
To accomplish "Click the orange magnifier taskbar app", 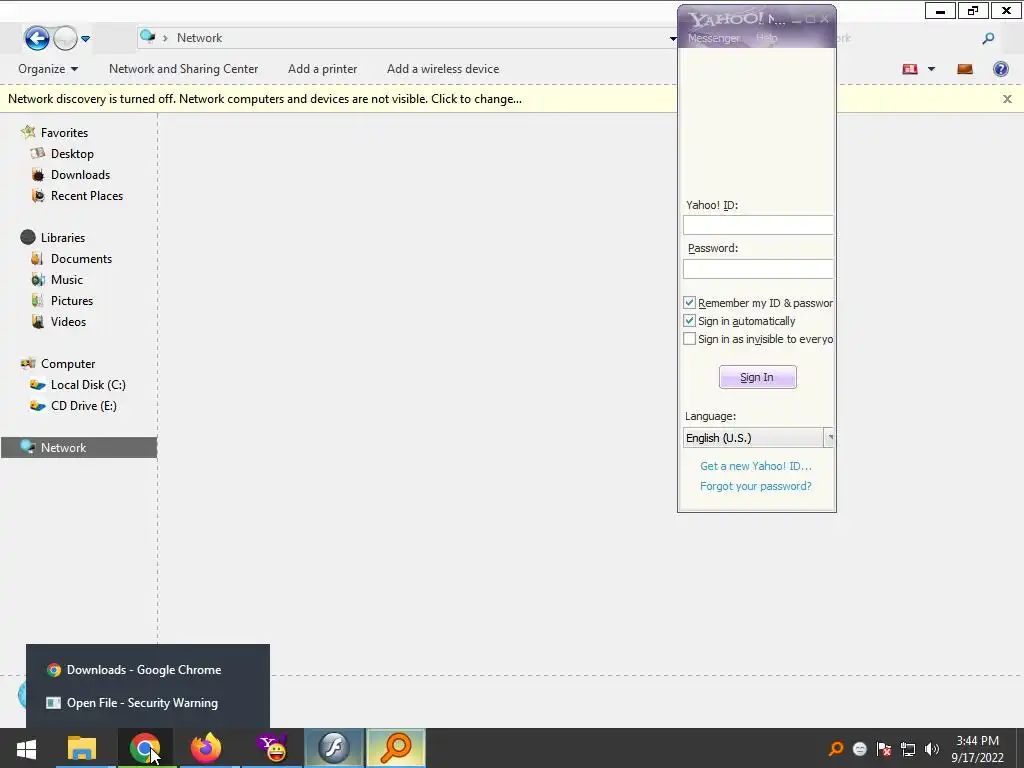I will [x=396, y=748].
